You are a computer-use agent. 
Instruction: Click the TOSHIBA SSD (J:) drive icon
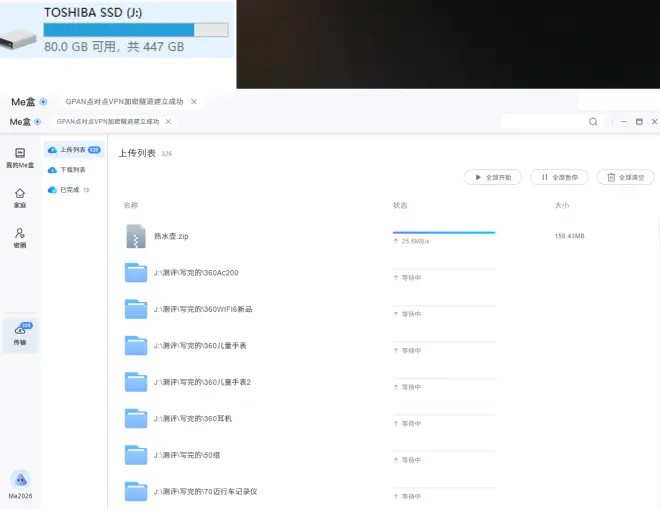tap(21, 30)
